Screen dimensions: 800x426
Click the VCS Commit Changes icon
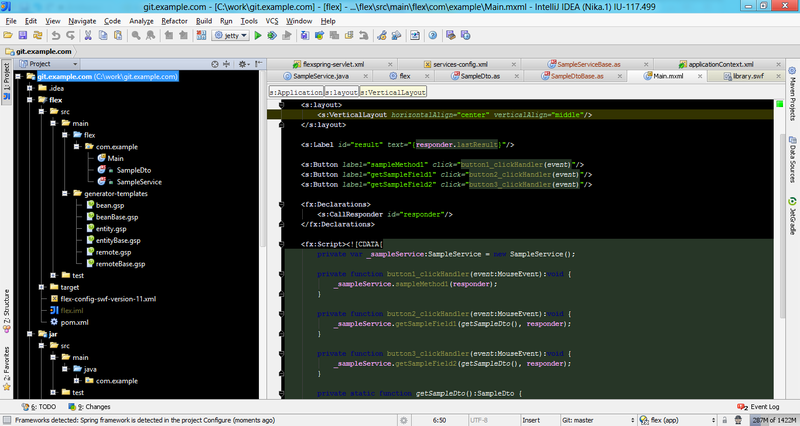pos(319,35)
